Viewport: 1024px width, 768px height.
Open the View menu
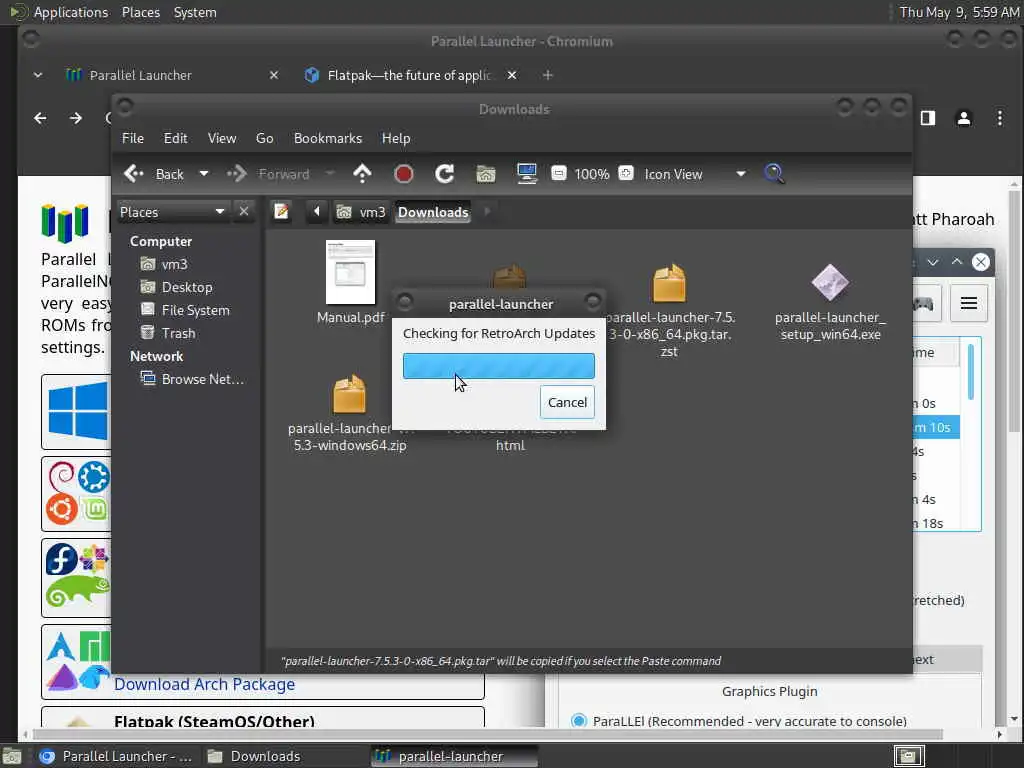pos(222,138)
